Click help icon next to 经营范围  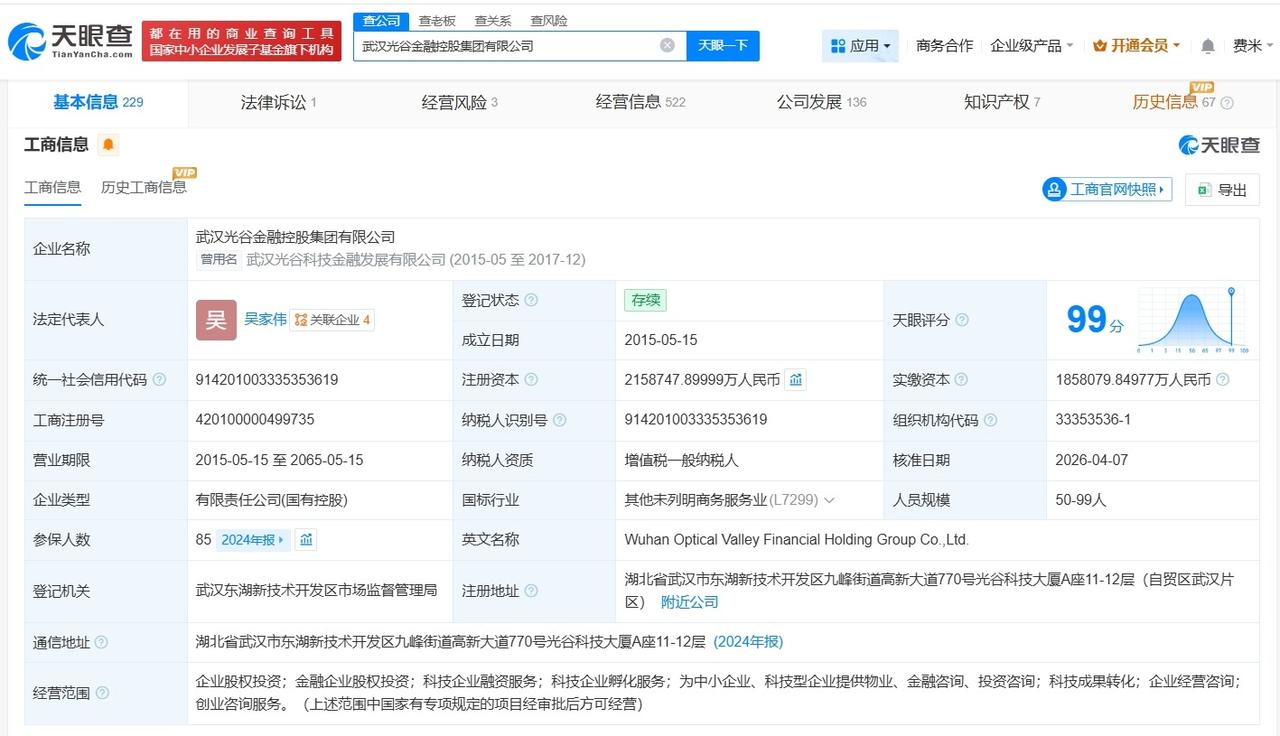(102, 693)
